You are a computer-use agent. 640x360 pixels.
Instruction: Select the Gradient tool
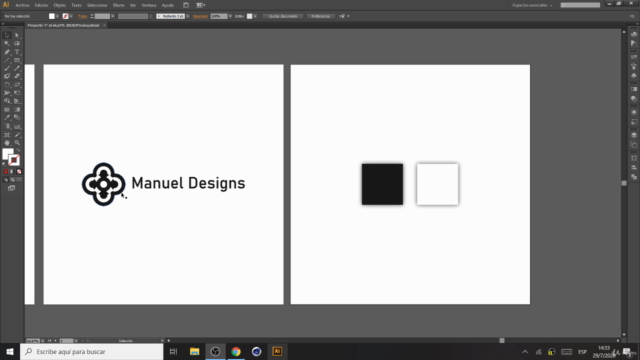(17, 110)
